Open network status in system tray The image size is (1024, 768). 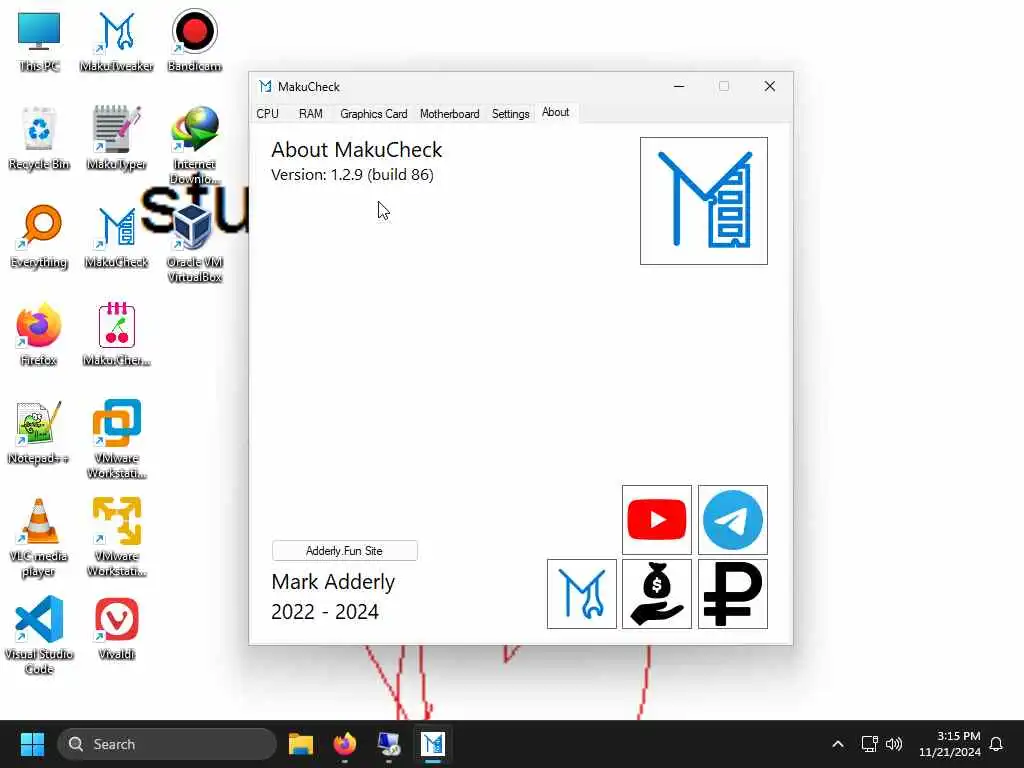[869, 744]
